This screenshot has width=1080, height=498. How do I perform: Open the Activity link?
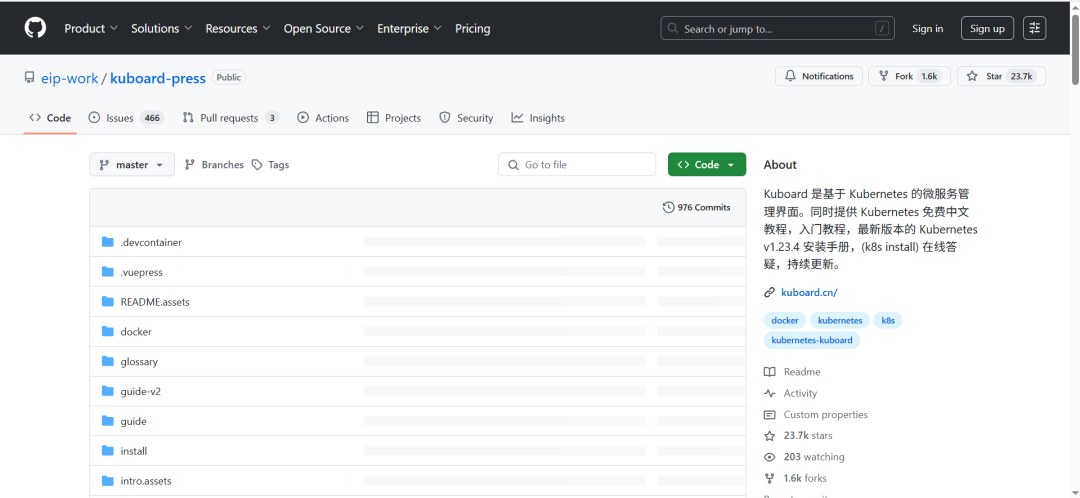coord(791,393)
